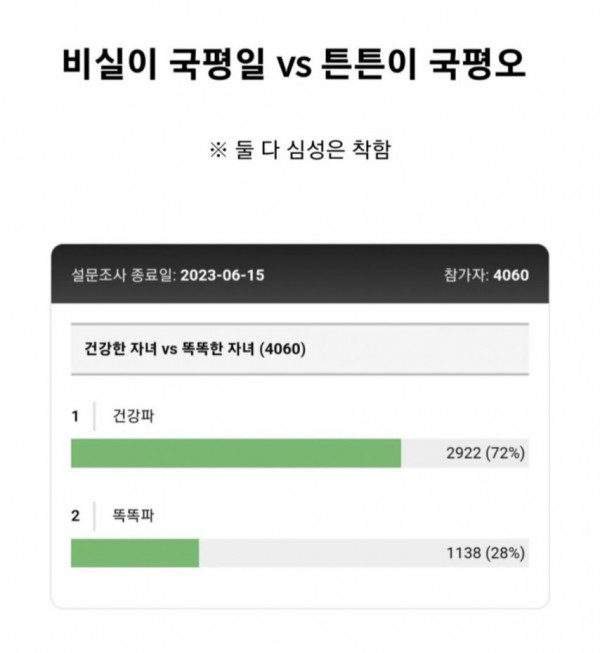The width and height of the screenshot is (600, 653).
Task: Click the green 건강파 progress bar
Action: (235, 453)
